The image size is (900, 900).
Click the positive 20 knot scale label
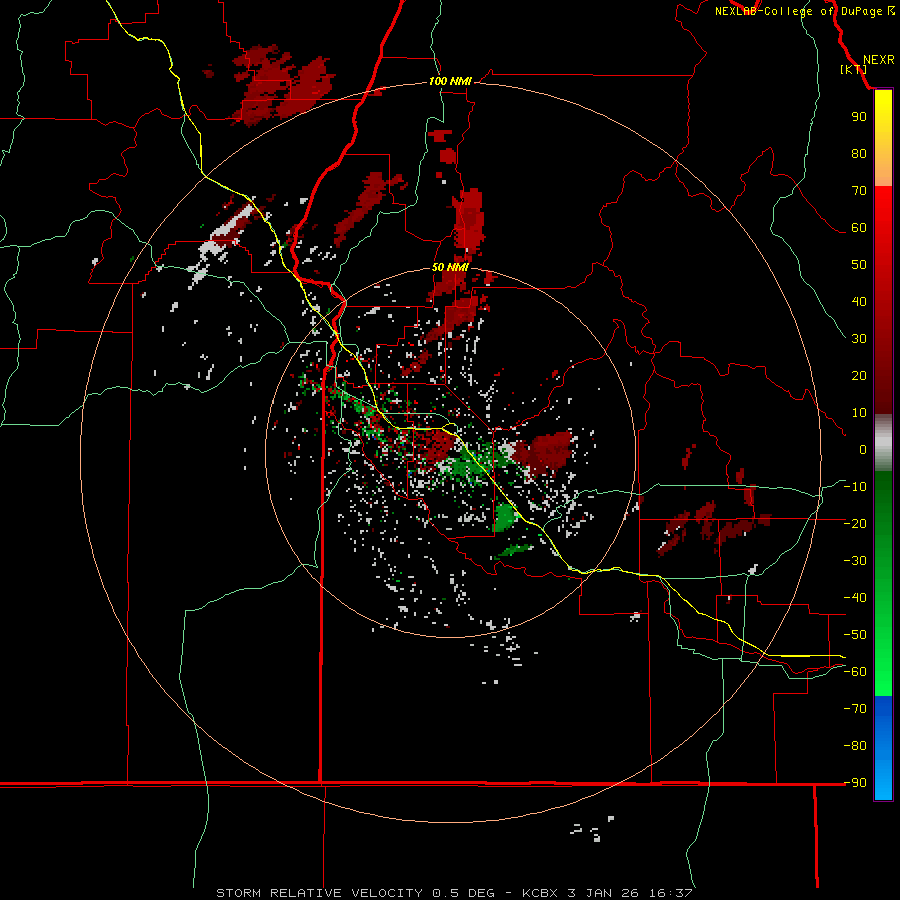pos(859,375)
